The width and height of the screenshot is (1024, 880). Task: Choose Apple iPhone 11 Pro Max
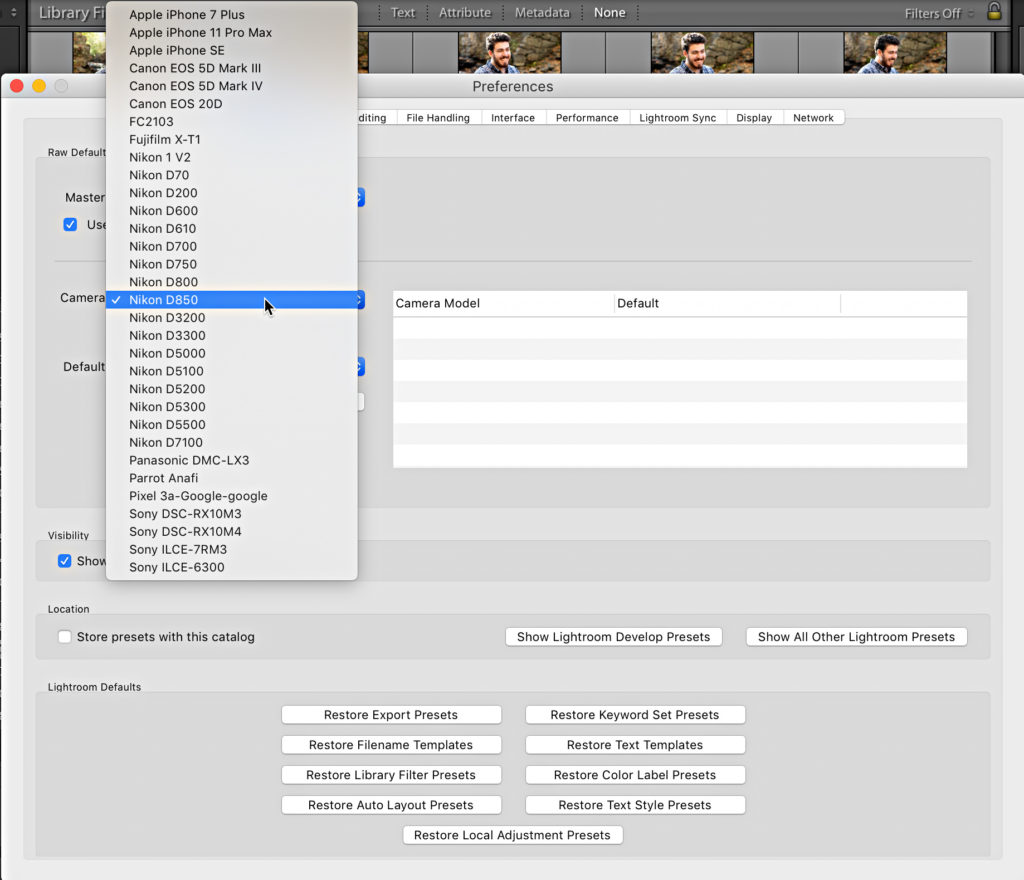[232, 33]
